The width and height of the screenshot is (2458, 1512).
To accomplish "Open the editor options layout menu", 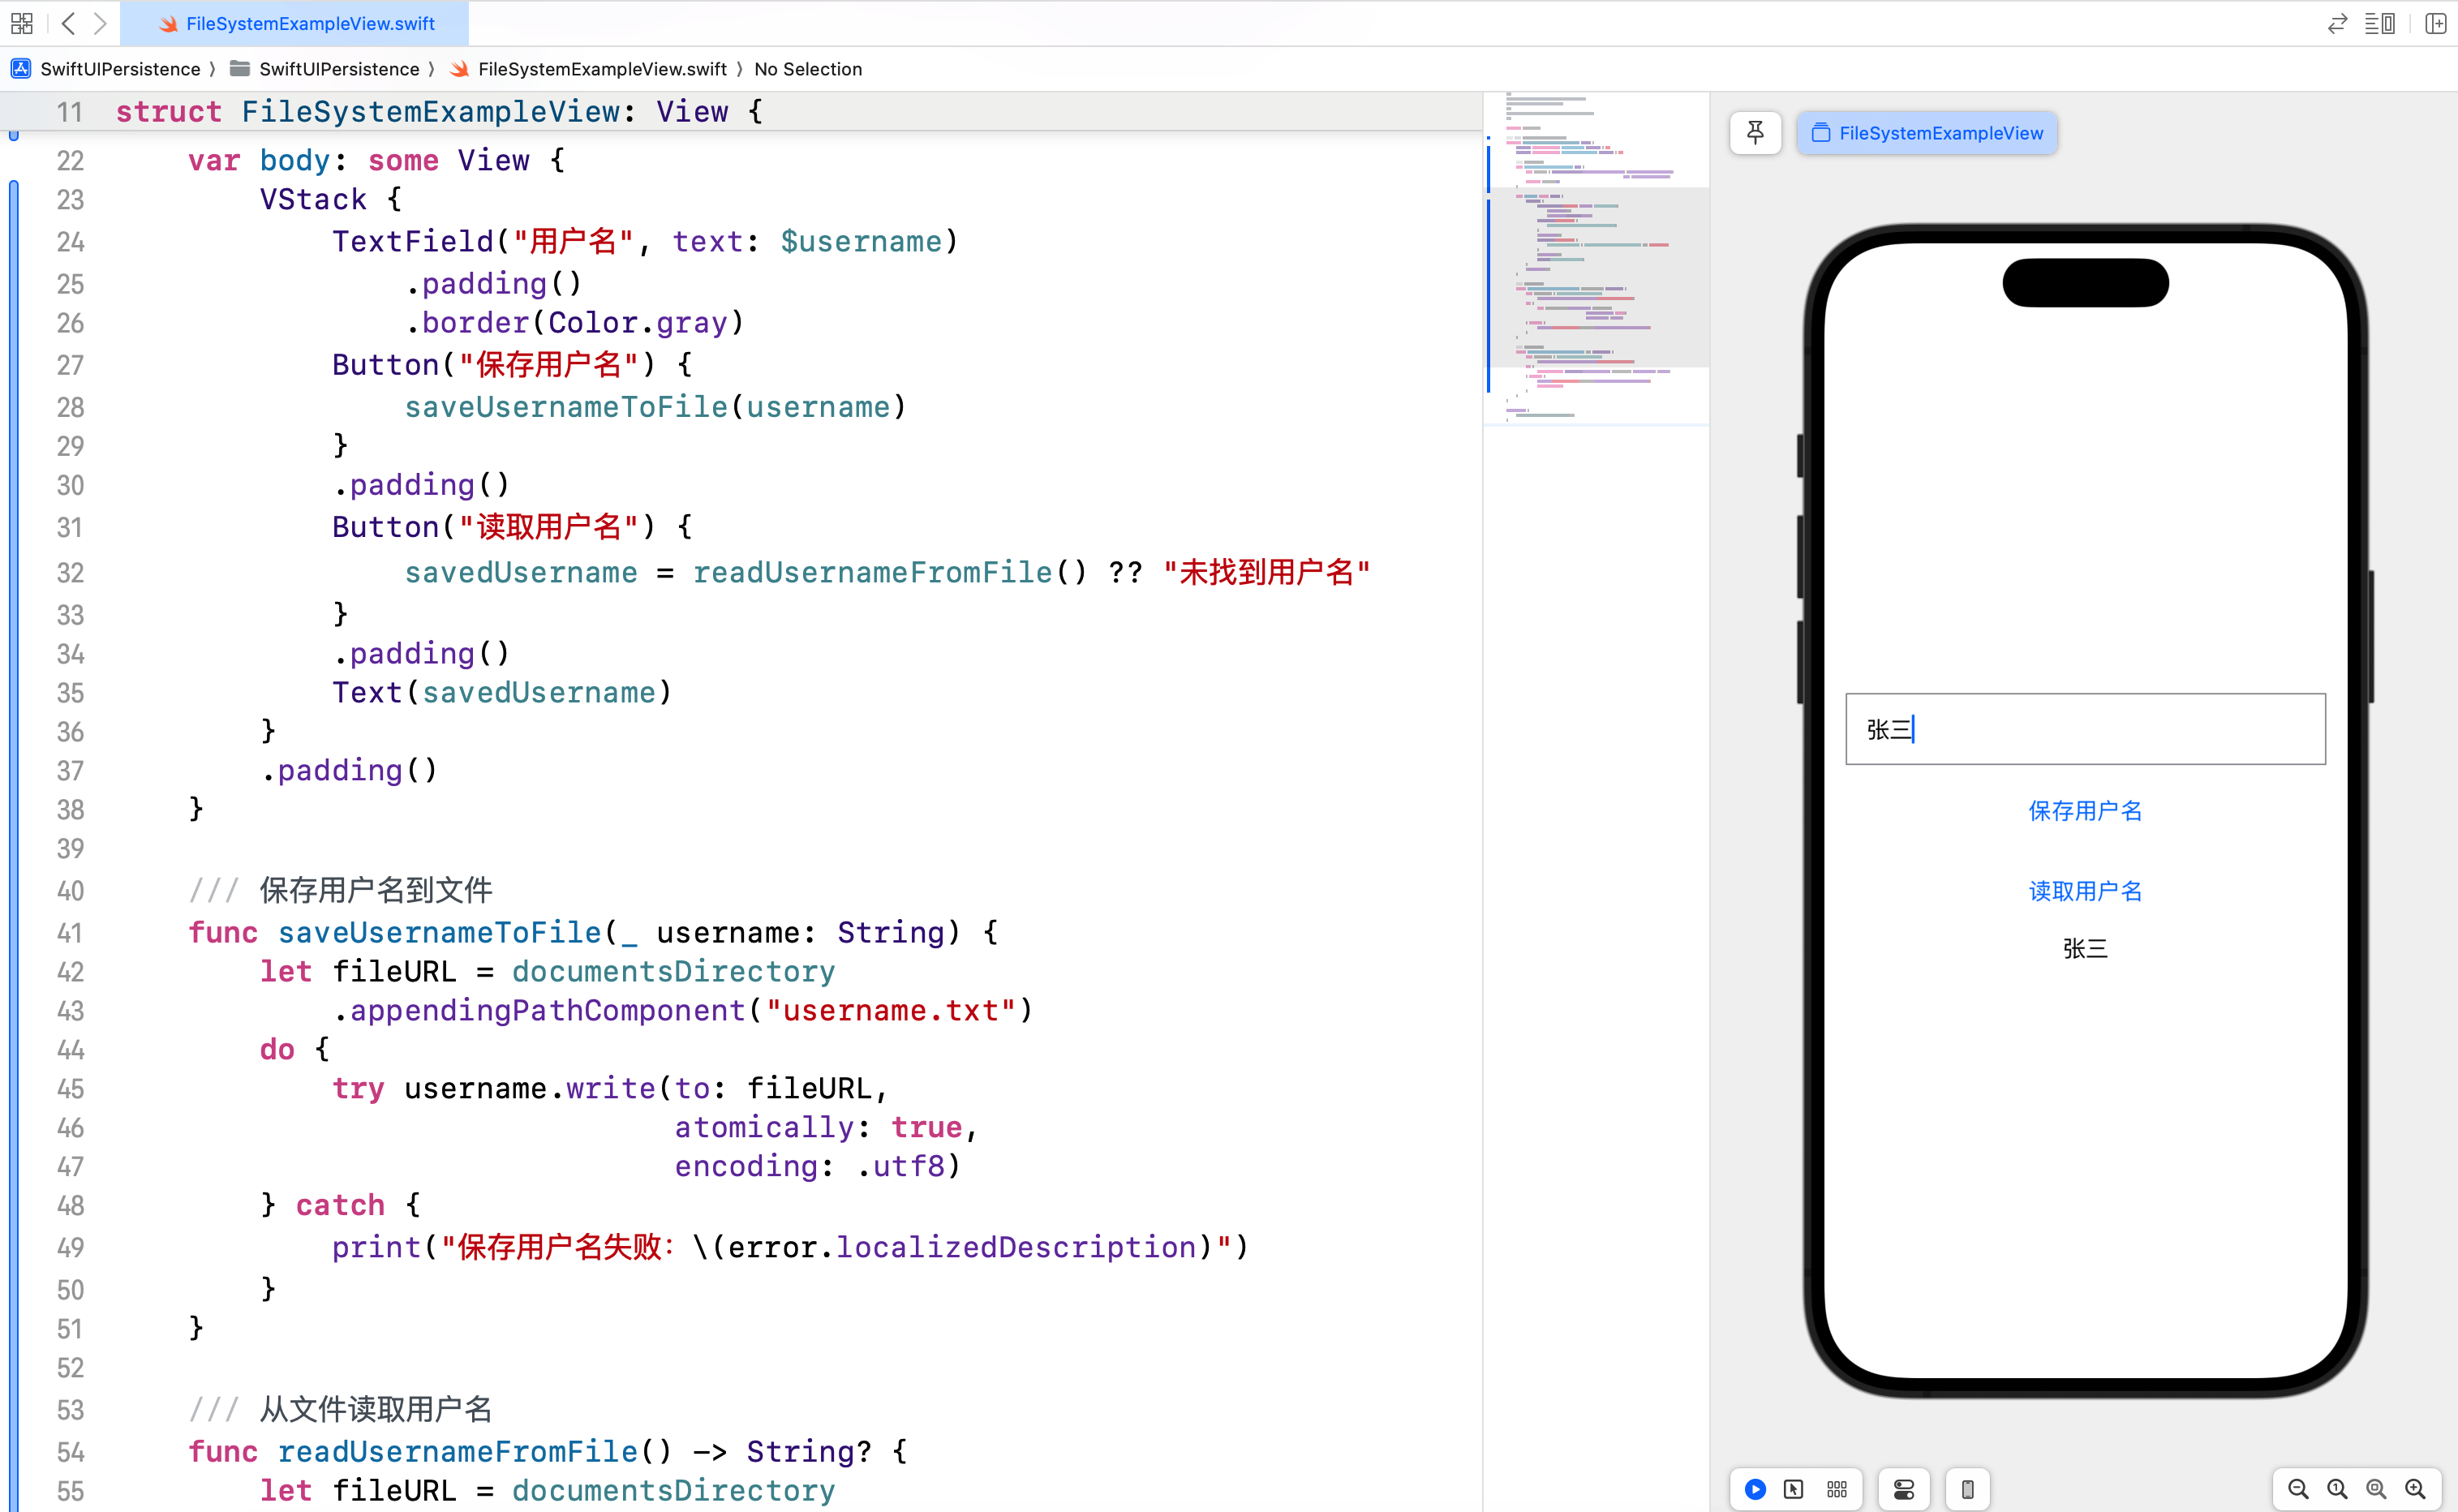I will pyautogui.click(x=2380, y=23).
